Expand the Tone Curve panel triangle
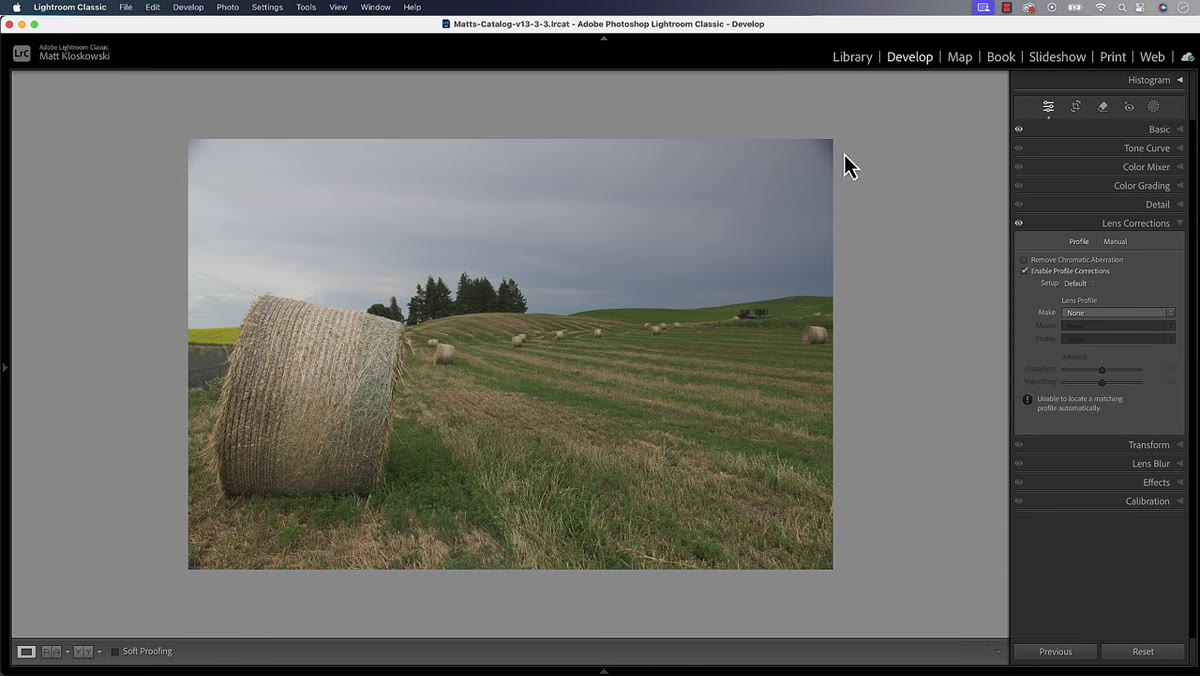 1179,148
